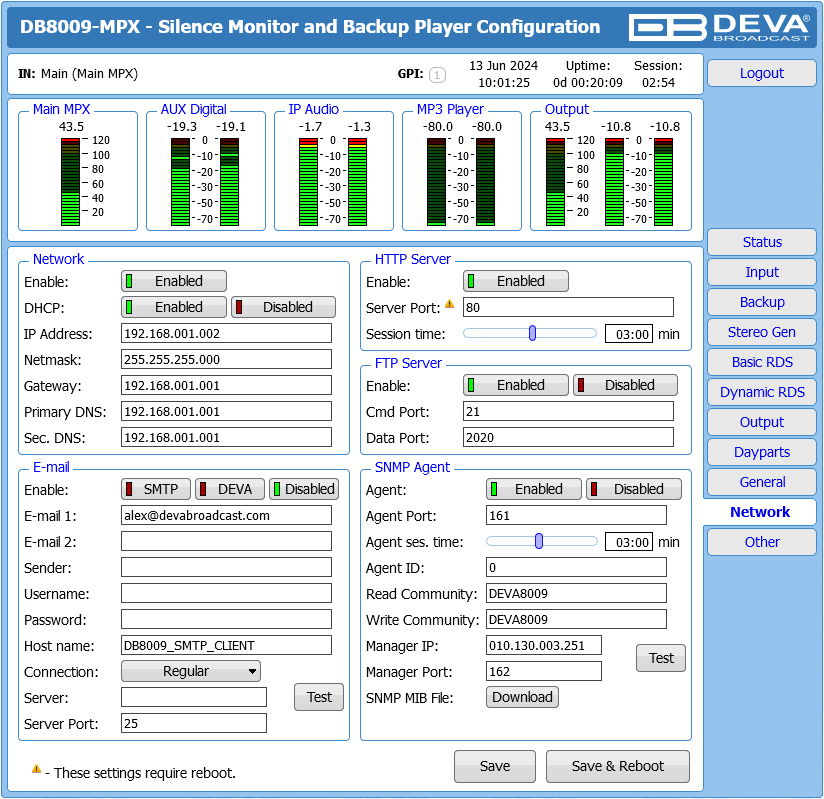Select SMTP for E-mail enable
824x799 pixels.
pos(156,489)
